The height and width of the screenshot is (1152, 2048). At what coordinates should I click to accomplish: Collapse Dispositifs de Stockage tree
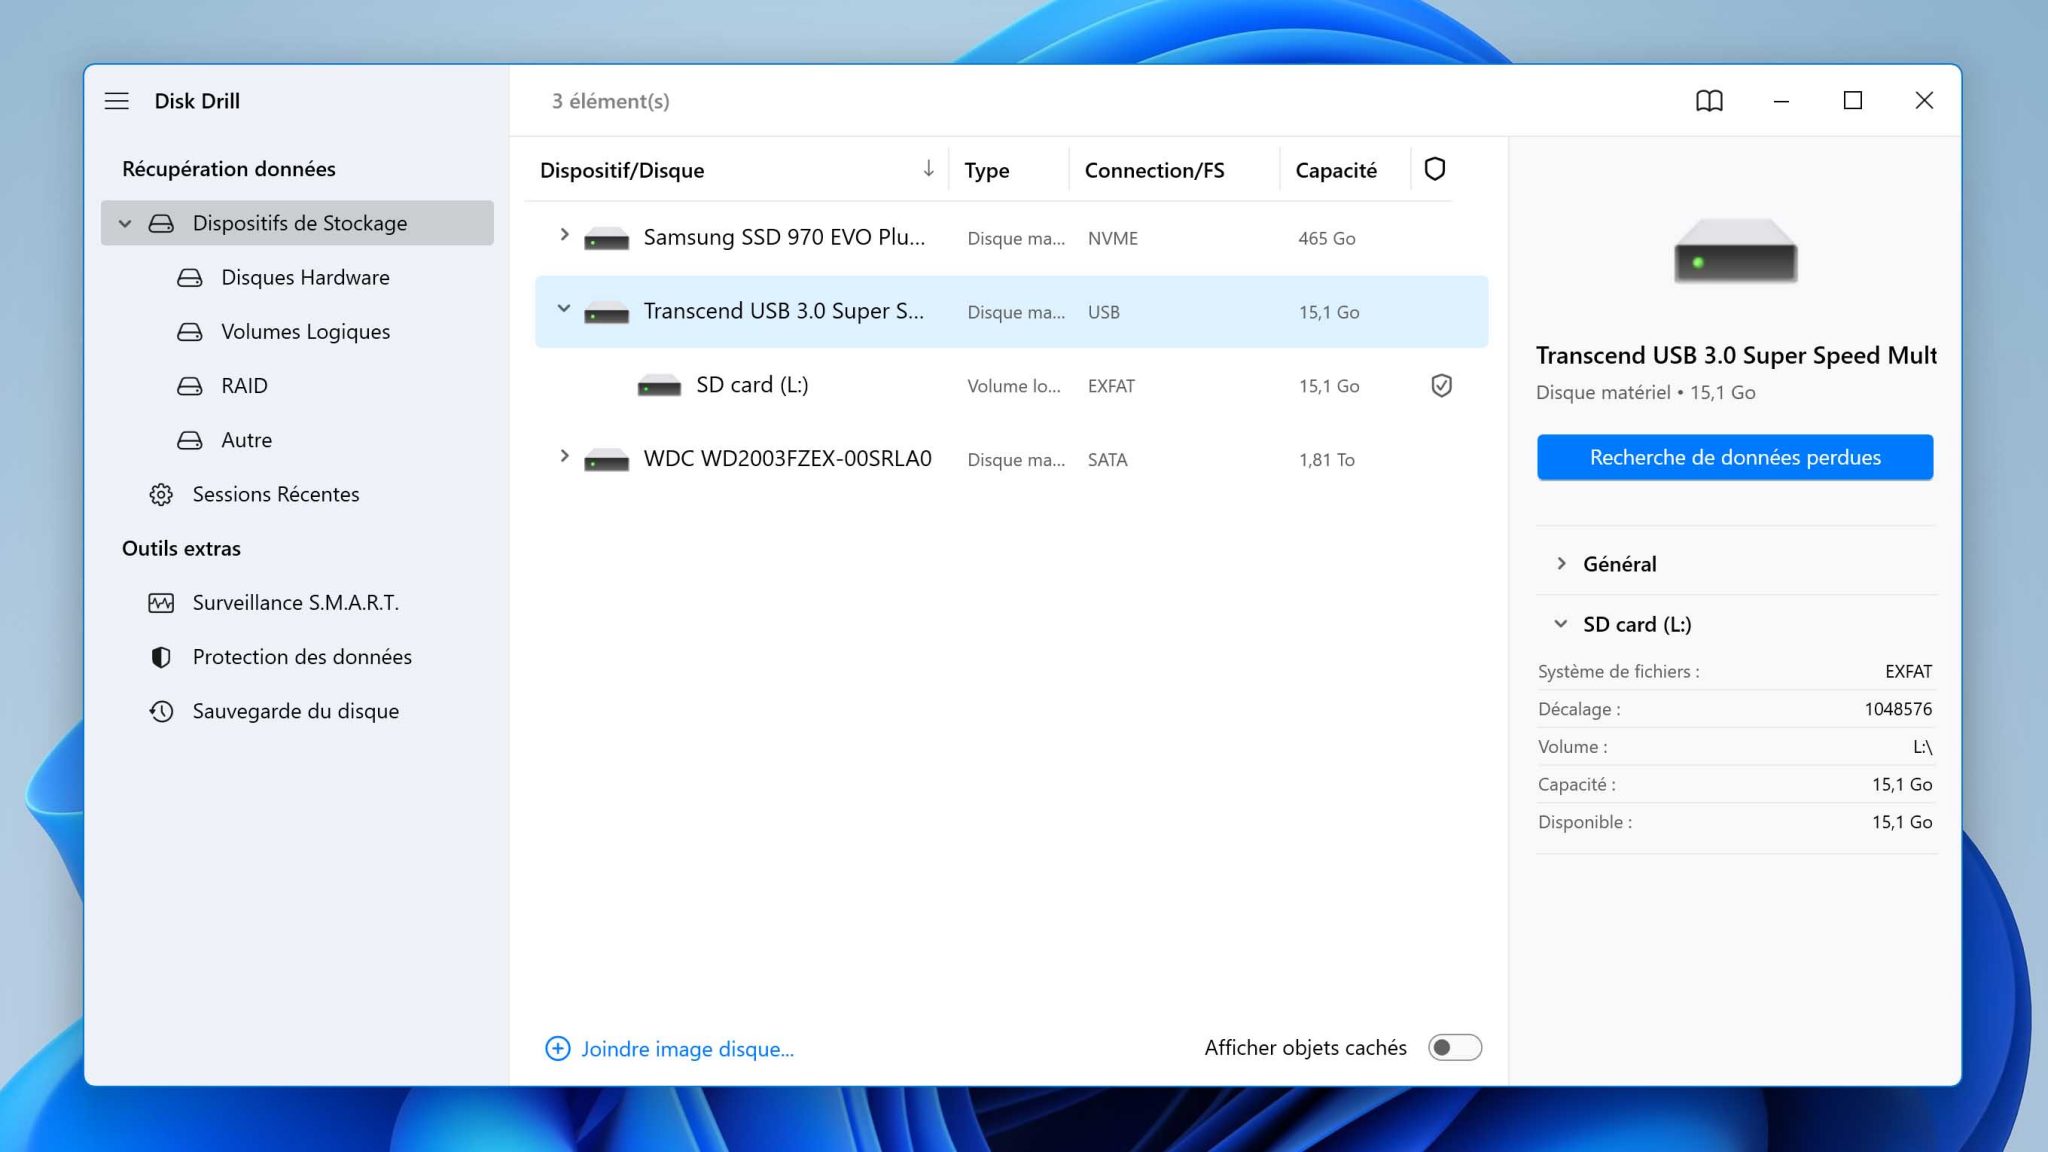(x=125, y=223)
